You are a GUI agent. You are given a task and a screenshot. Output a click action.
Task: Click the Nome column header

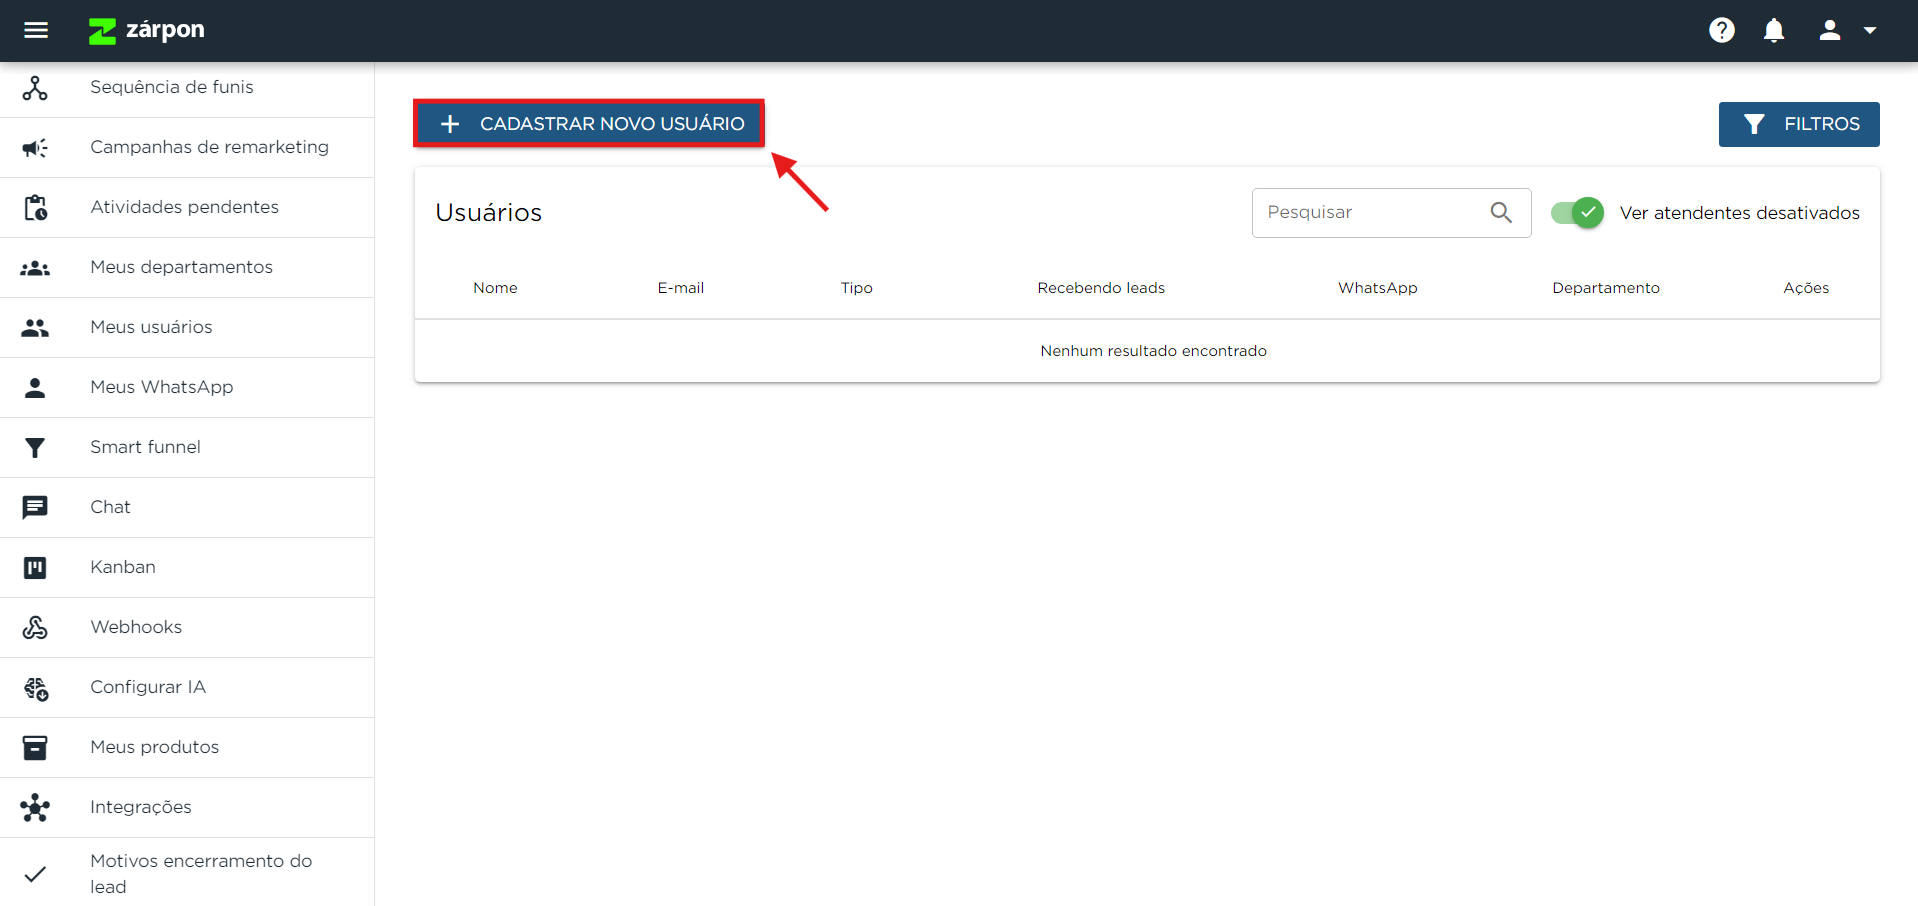tap(495, 288)
